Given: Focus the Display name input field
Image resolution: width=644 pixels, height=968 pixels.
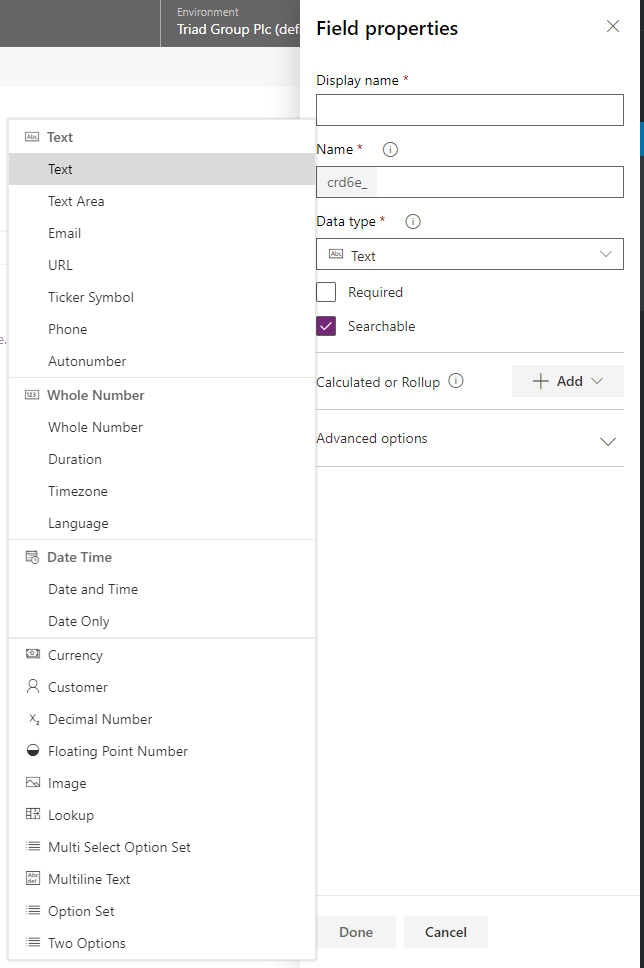Looking at the screenshot, I should [x=470, y=110].
